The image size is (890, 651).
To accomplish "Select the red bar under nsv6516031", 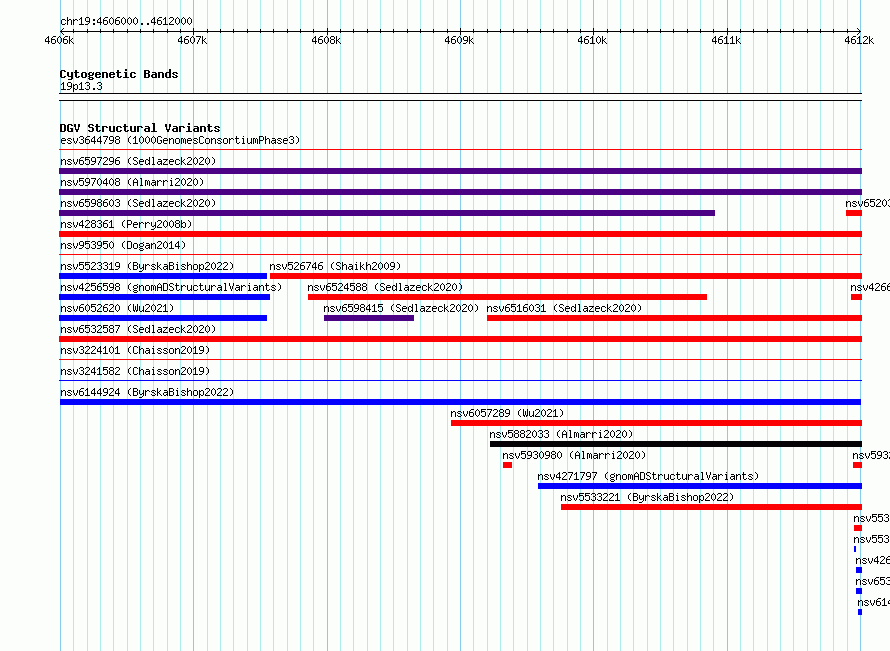I will click(x=674, y=318).
